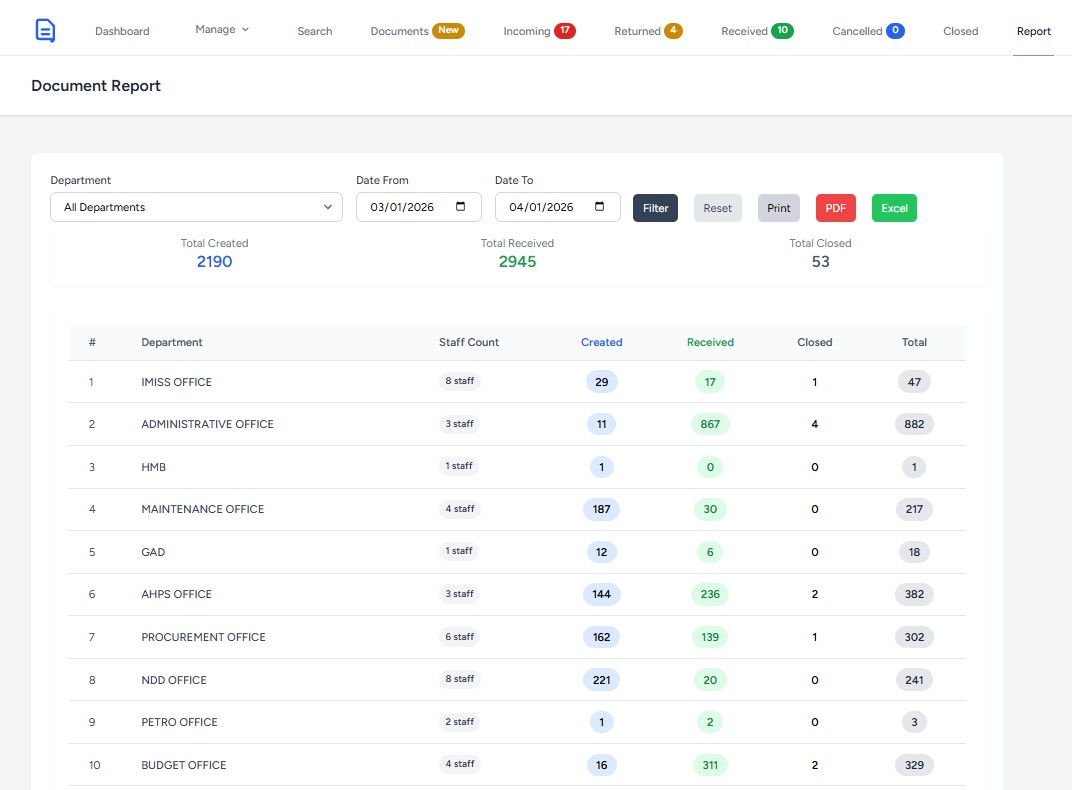This screenshot has height=790, width=1072.
Task: Click the Total Received value 2945
Action: click(518, 262)
